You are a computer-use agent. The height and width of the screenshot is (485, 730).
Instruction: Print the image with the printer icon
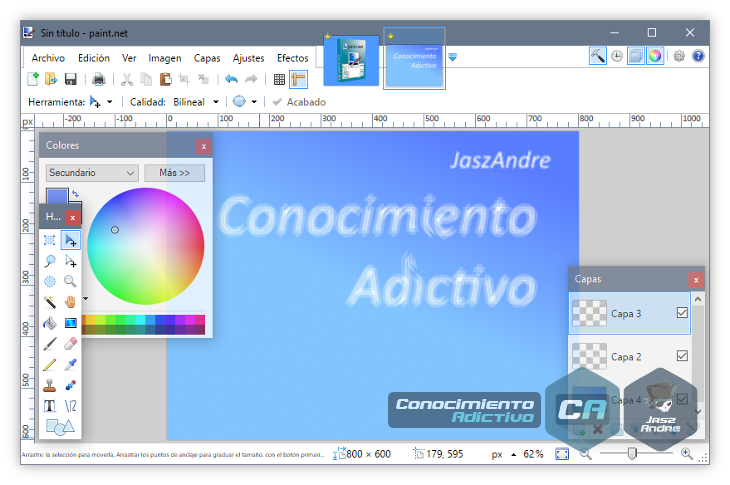tap(98, 79)
